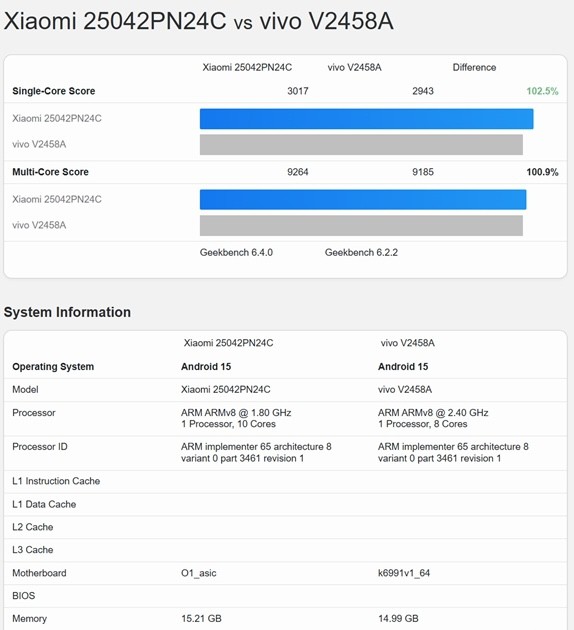Click vivo V2458A label beside multi-core bar
Image resolution: width=574 pixels, height=630 pixels.
tap(39, 225)
